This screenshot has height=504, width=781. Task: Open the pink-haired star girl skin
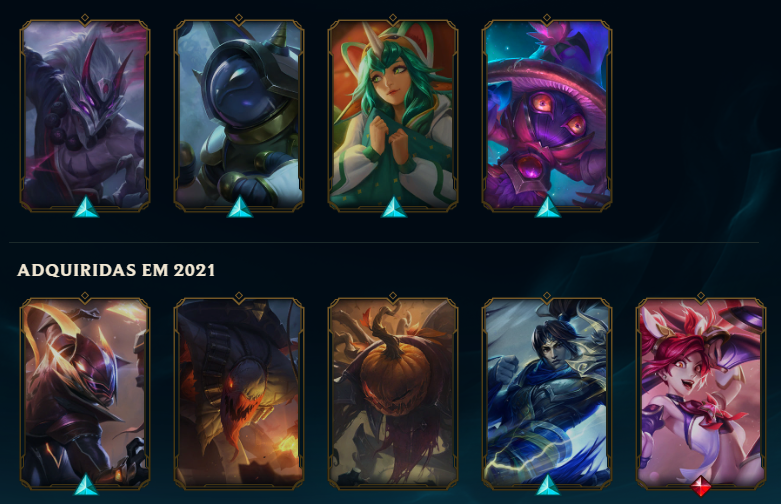click(701, 393)
